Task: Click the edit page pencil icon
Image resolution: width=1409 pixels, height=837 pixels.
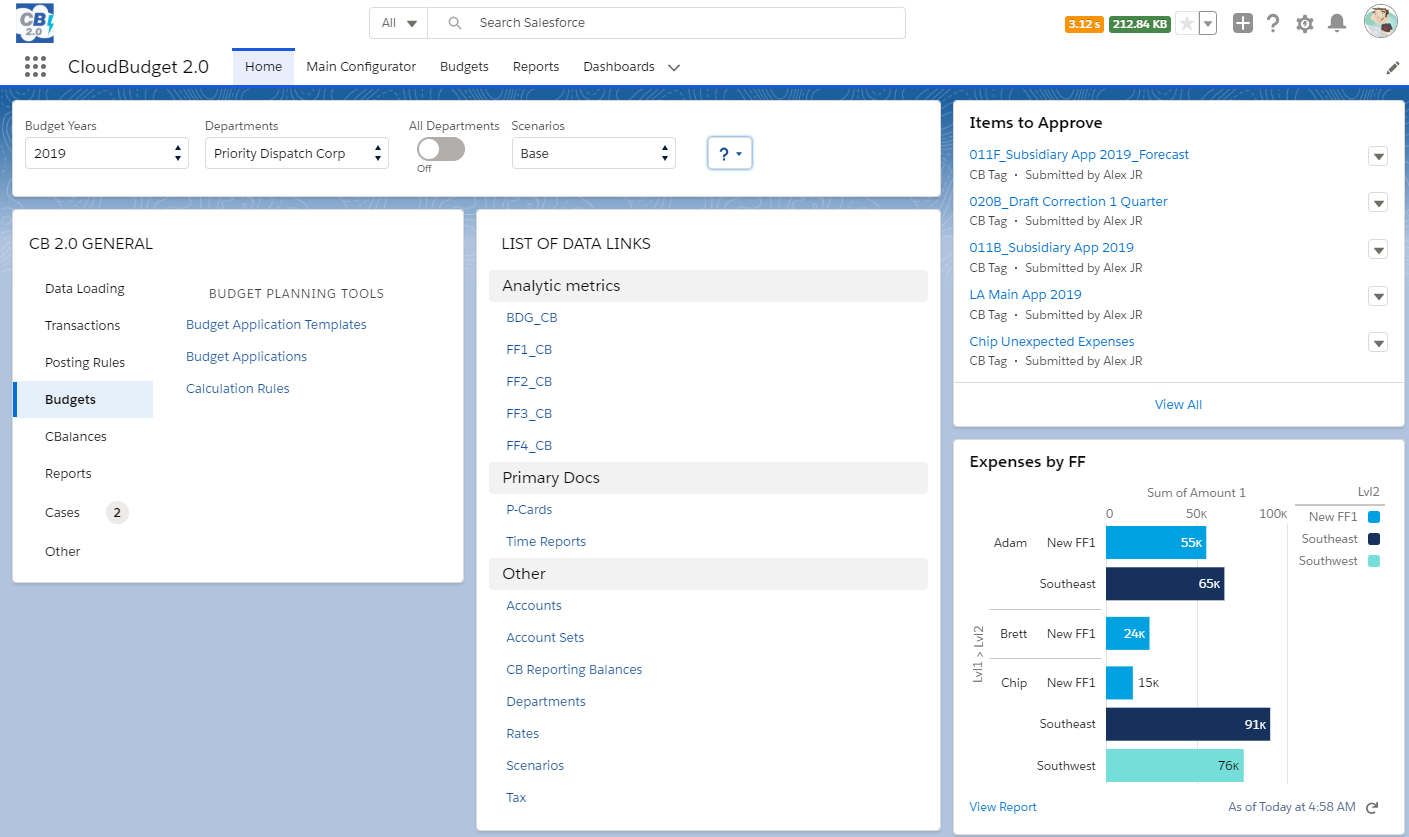Action: [1393, 67]
